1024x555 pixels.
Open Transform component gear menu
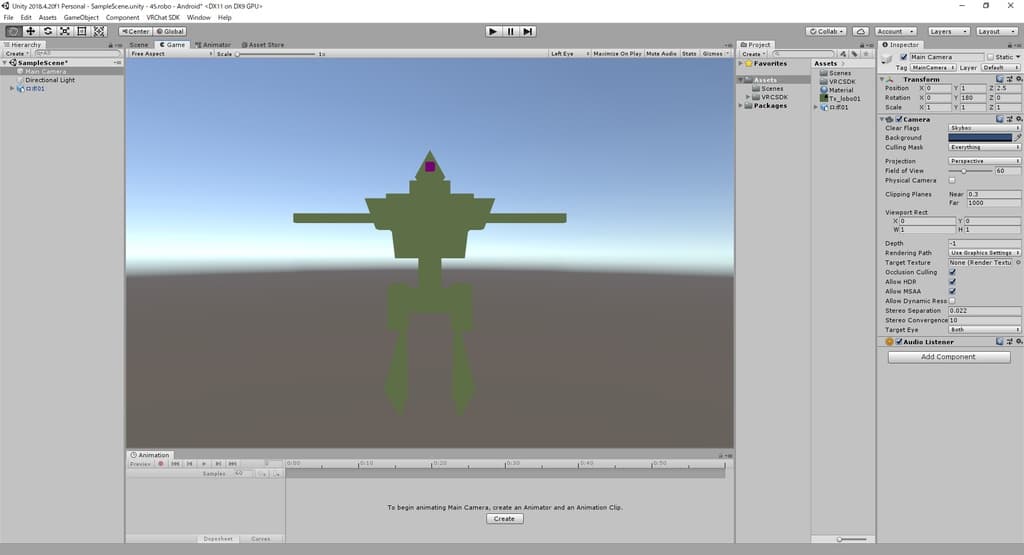(x=1018, y=79)
